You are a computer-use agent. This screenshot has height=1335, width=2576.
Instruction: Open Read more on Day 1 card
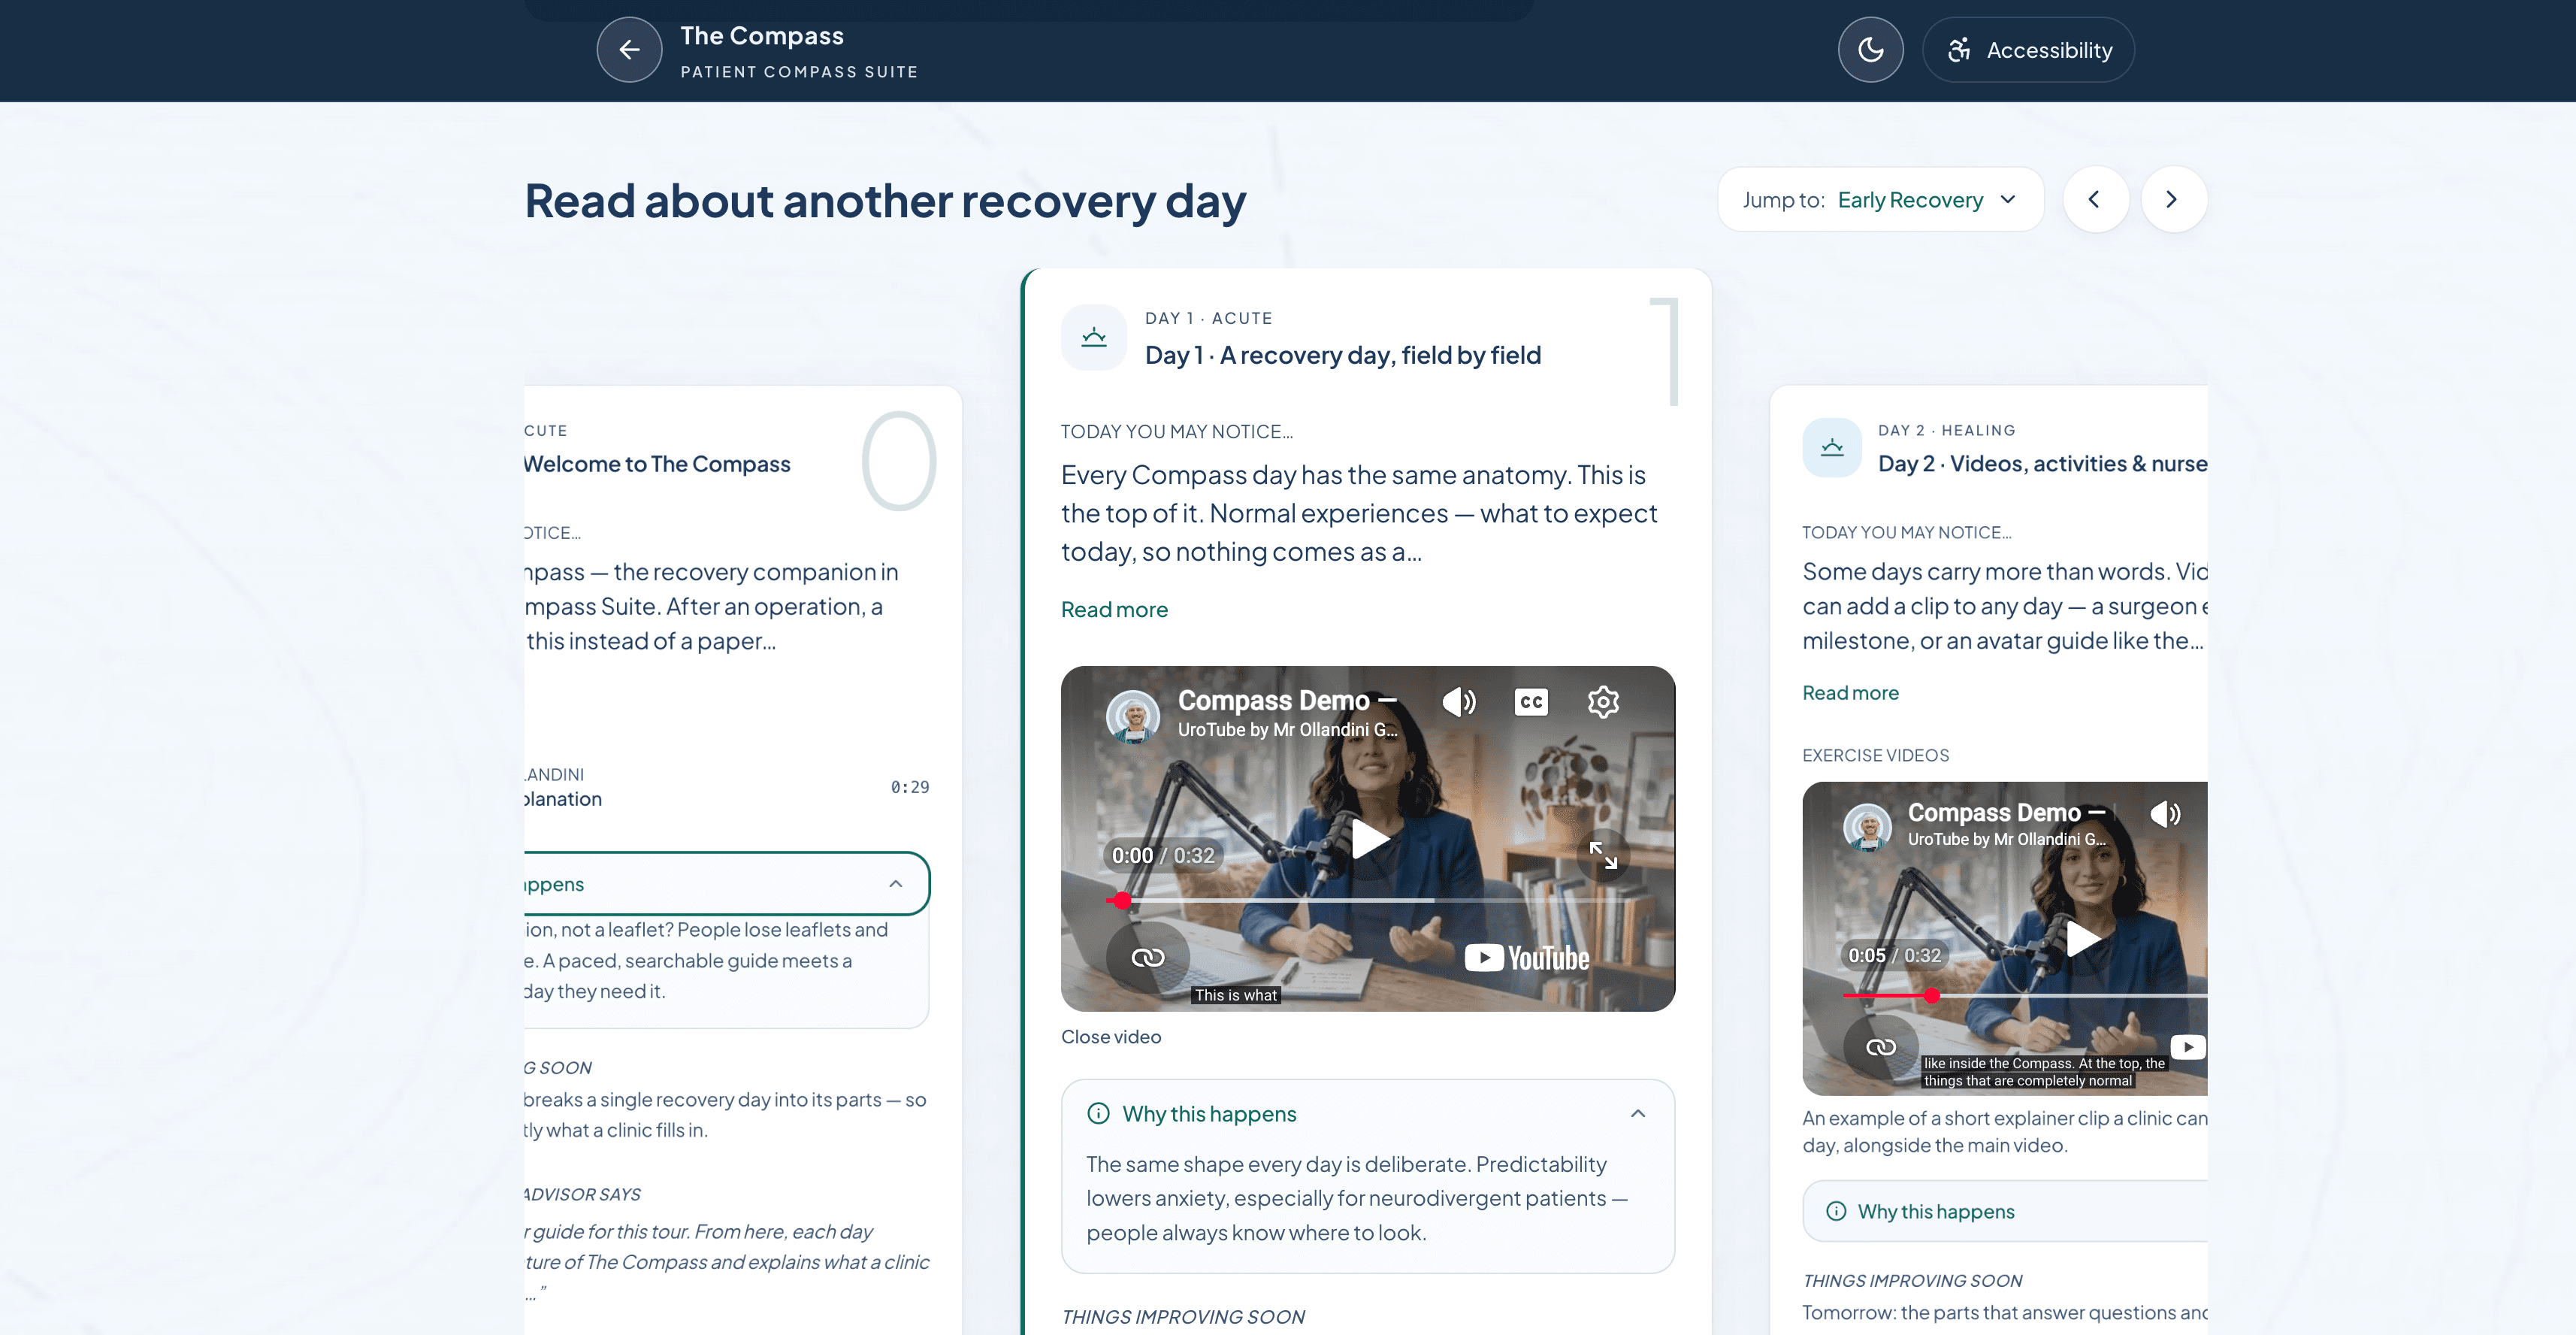[x=1114, y=609]
